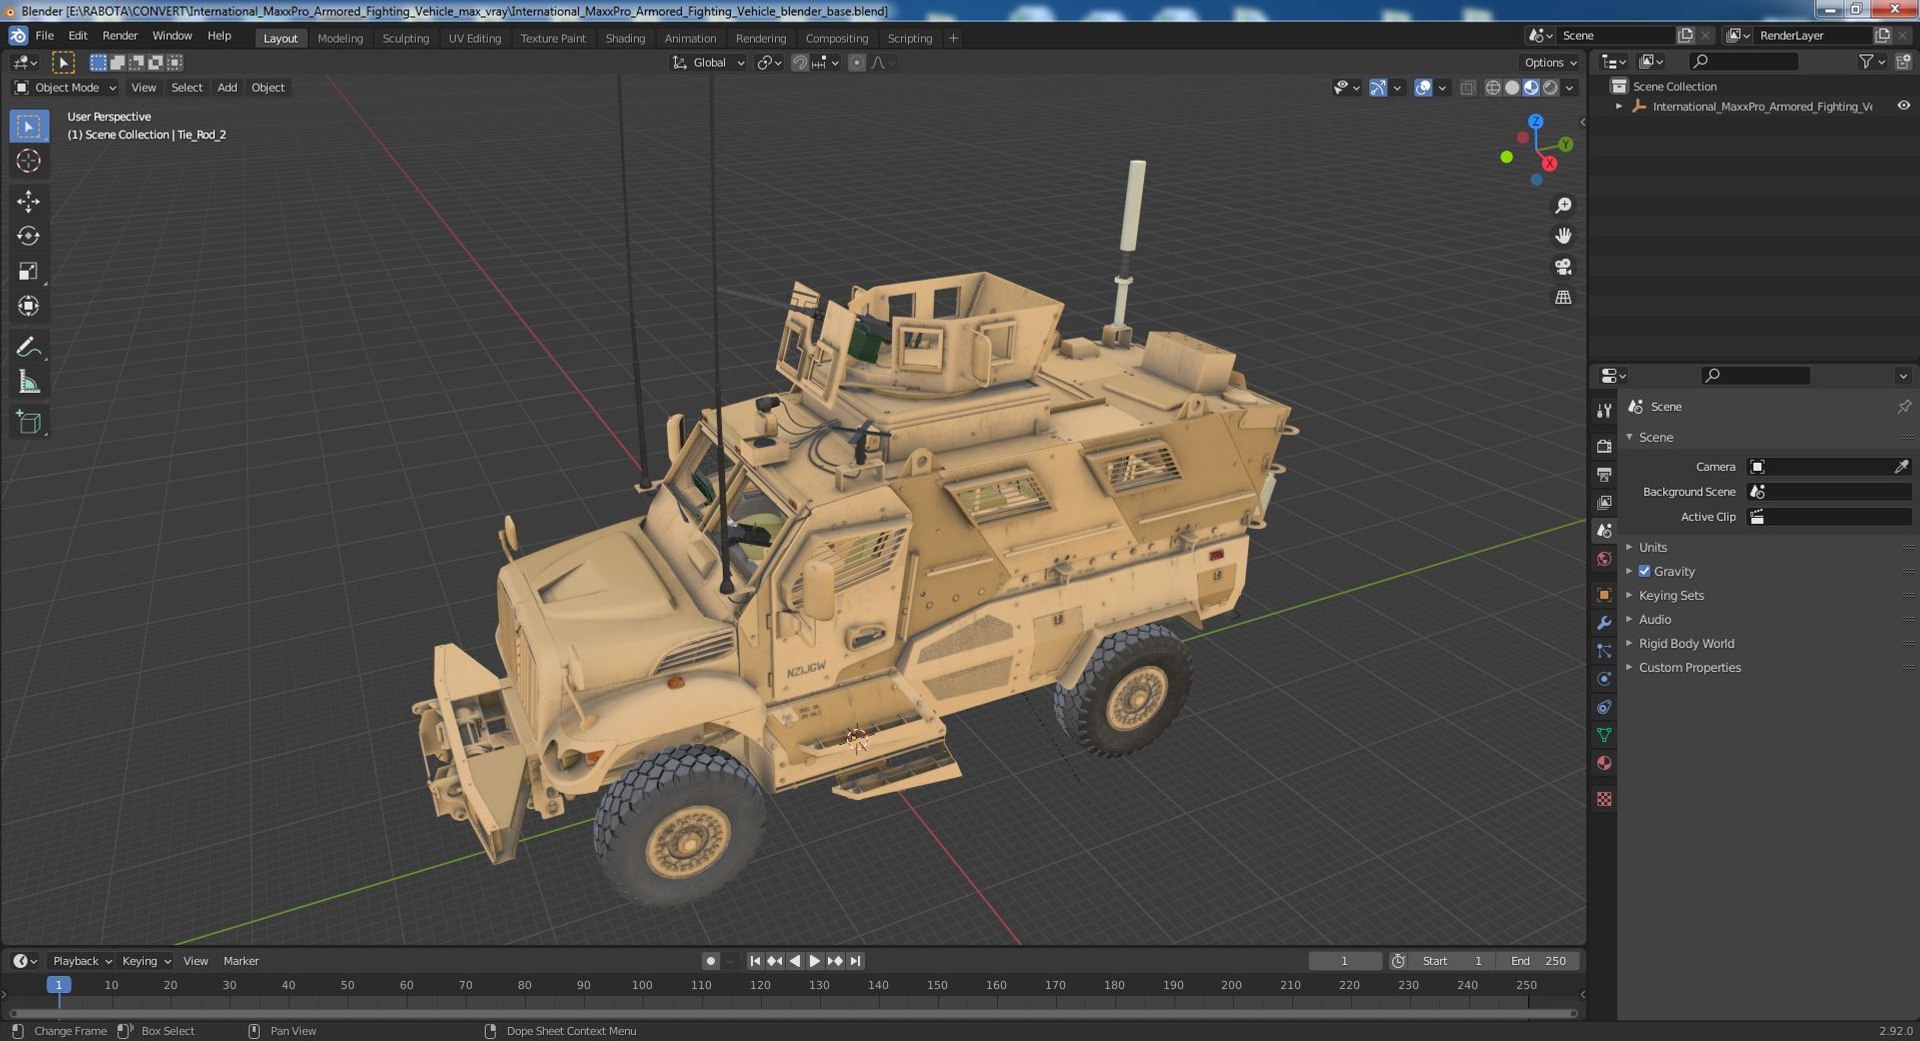Screen dimensions: 1920x1041
Task: Expand the Rigid Body World panel
Action: tap(1686, 643)
